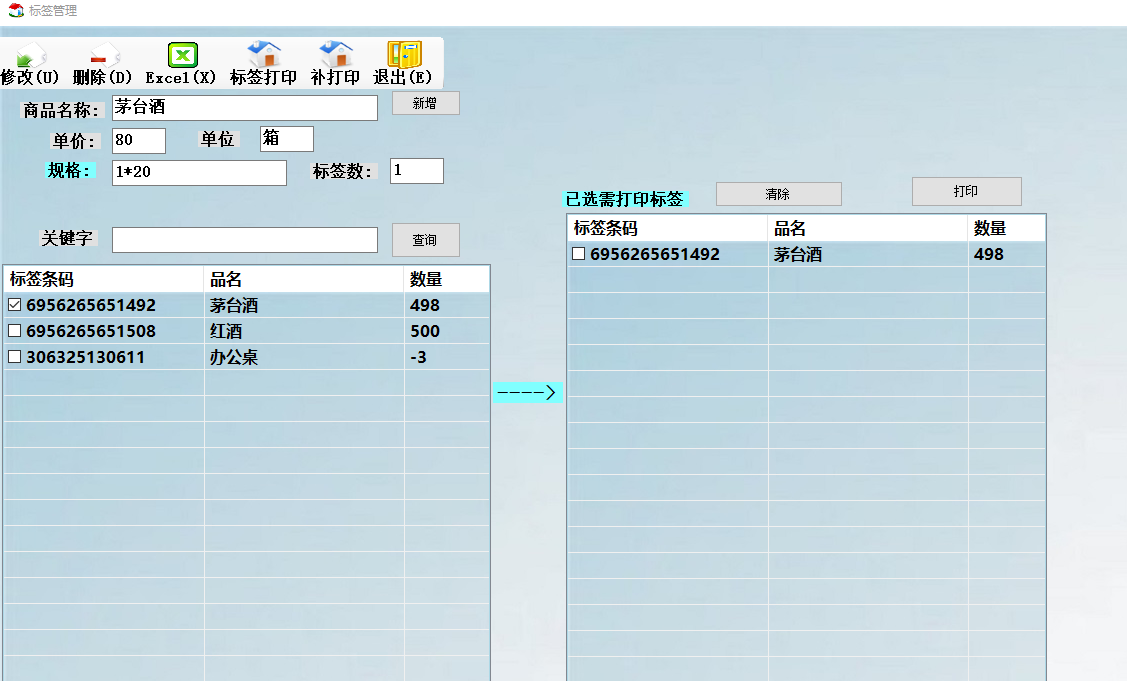Click the 新增 add button
The image size is (1127, 681).
[x=426, y=104]
